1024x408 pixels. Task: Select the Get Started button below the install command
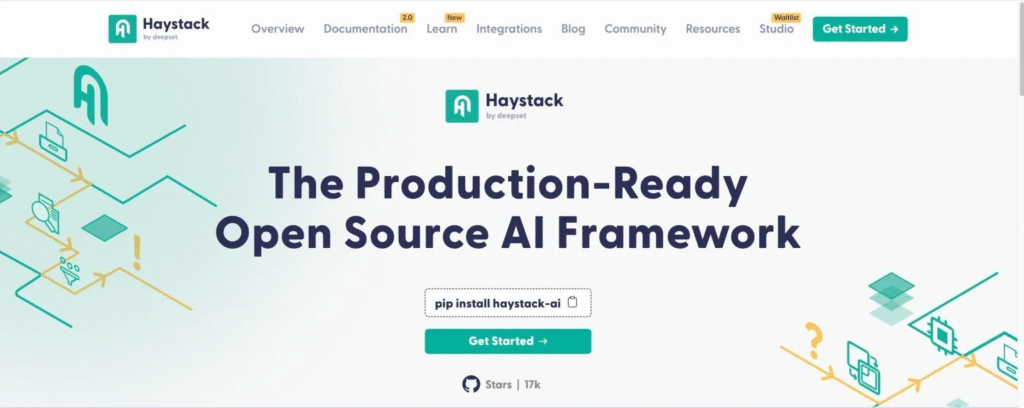point(507,341)
